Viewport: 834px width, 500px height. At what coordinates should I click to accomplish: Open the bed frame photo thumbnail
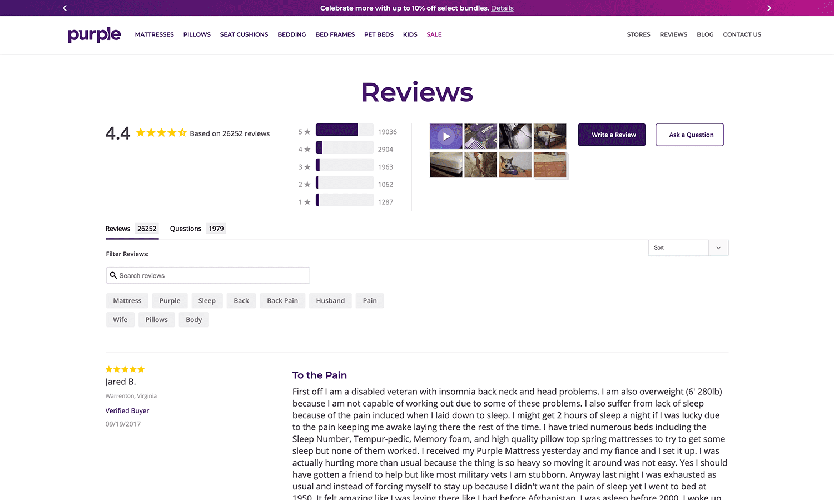(550, 136)
